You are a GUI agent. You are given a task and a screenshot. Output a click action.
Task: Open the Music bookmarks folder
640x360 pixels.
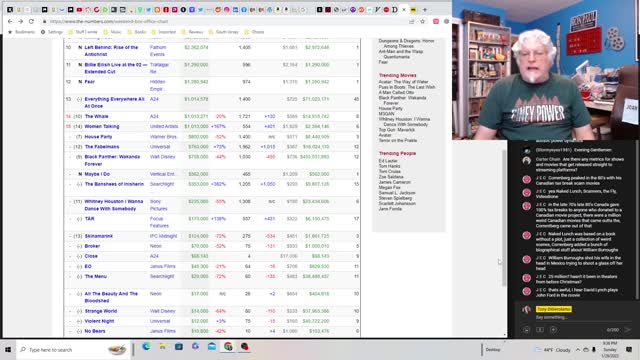coord(113,32)
